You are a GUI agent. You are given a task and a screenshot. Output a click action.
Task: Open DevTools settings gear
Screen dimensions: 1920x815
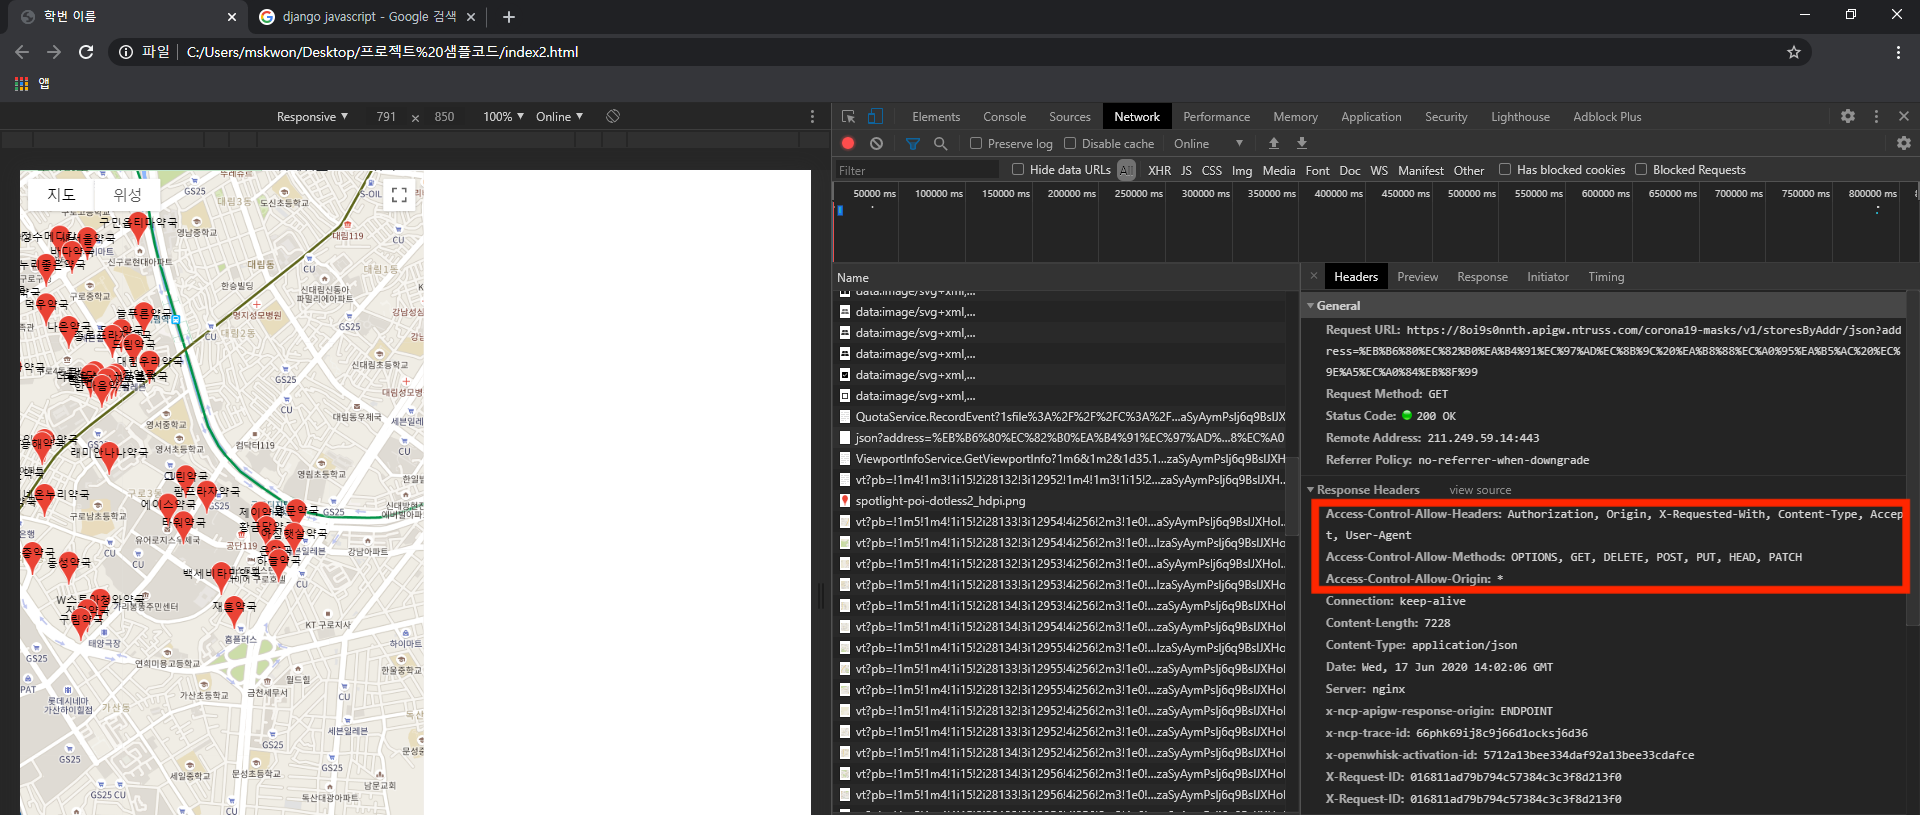(x=1848, y=116)
